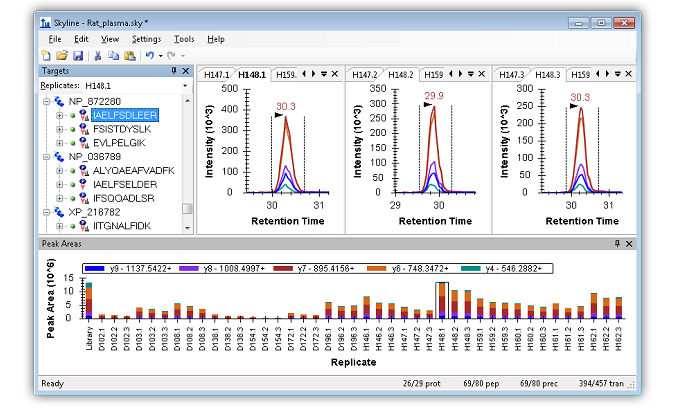Screen dimensions: 685x410
Task: Pin the Targets panel with the pushpin icon
Action: pos(174,71)
